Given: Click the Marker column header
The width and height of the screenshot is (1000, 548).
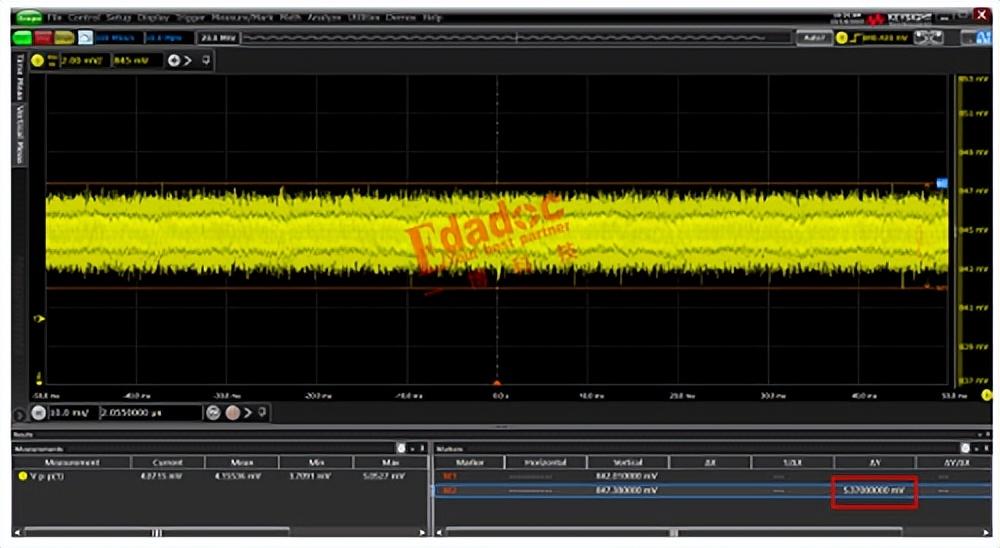Looking at the screenshot, I should (470, 463).
